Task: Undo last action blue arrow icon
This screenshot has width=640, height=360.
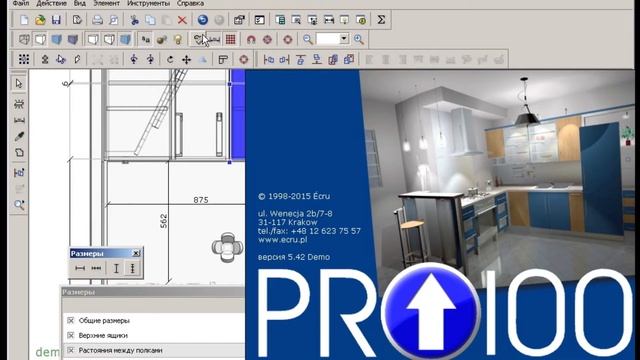Action: [202, 20]
